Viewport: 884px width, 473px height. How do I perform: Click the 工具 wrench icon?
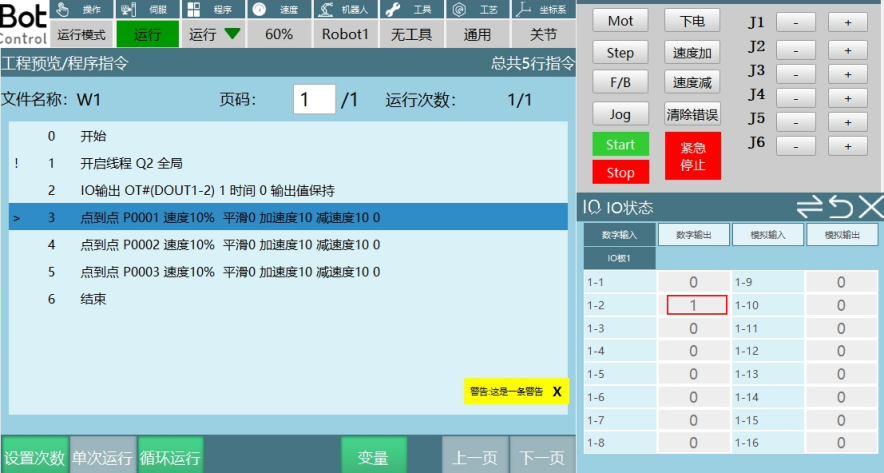pos(392,9)
